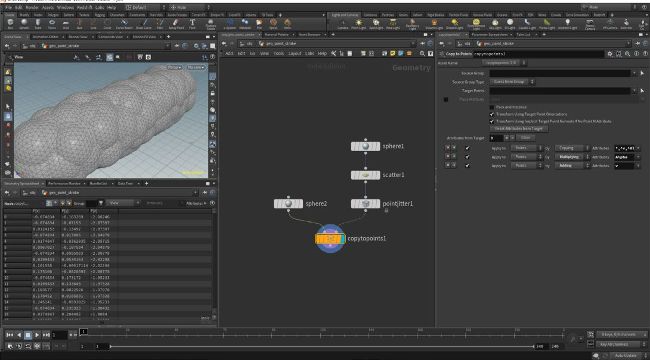This screenshot has width=650, height=360.
Task: Select the Torus shelf tool
Action: [x=52, y=24]
